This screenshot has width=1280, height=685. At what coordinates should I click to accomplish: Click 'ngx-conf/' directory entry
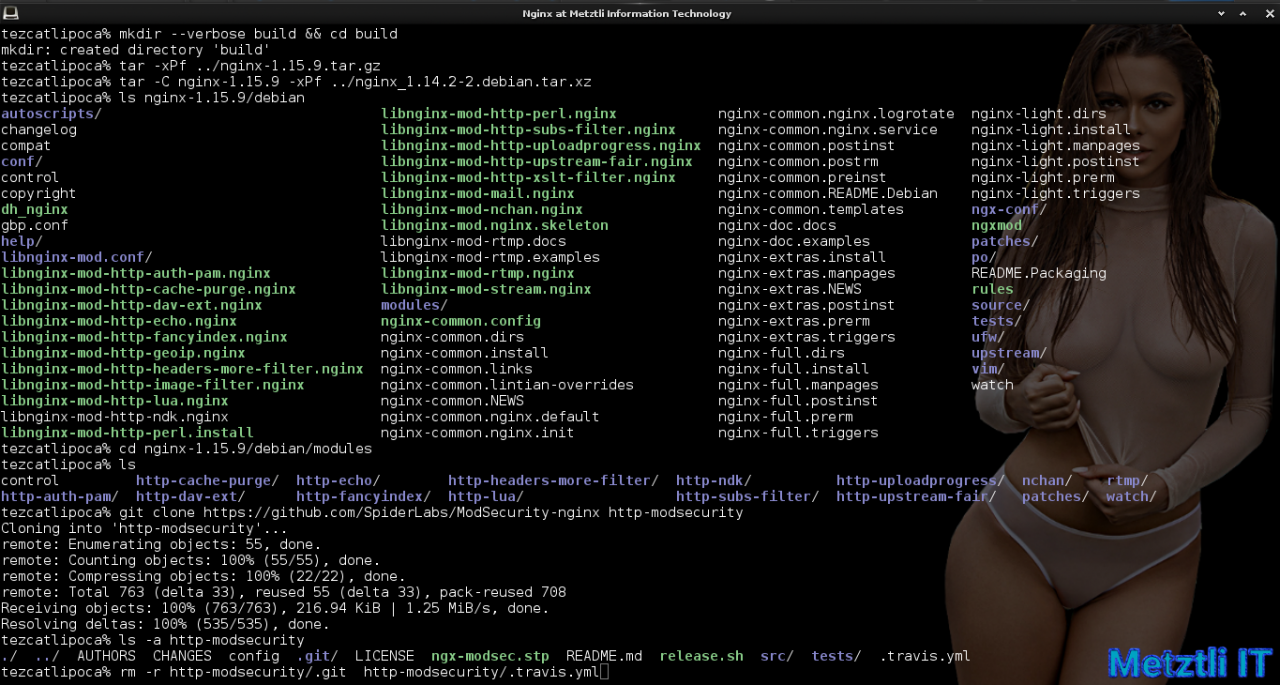(1009, 210)
